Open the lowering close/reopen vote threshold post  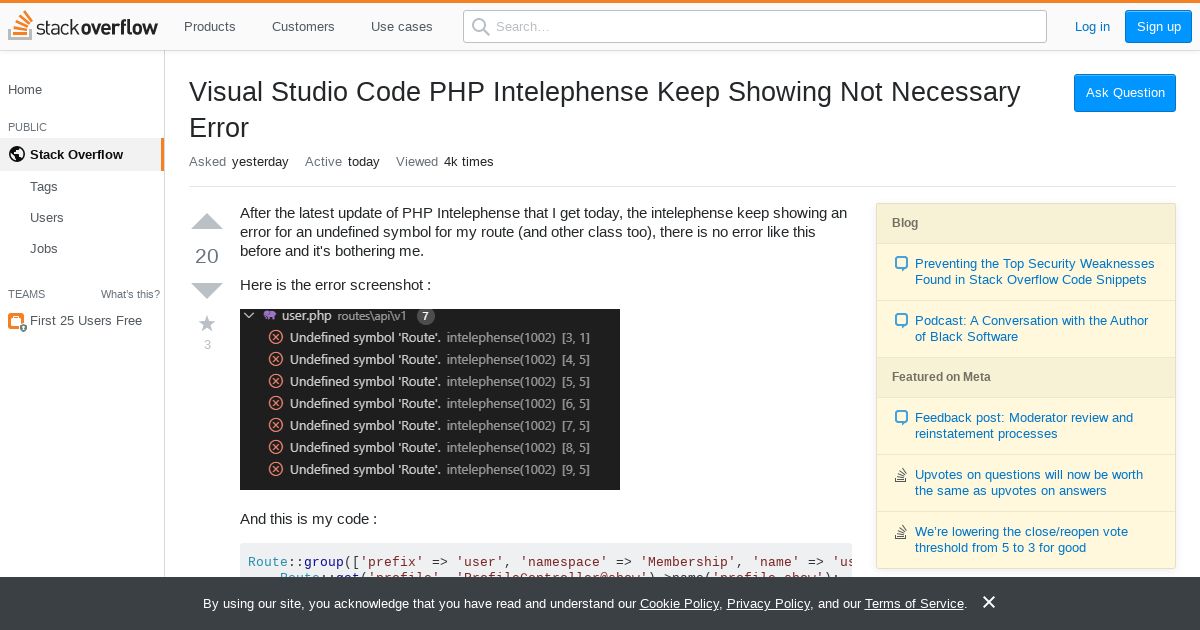[x=1022, y=540]
